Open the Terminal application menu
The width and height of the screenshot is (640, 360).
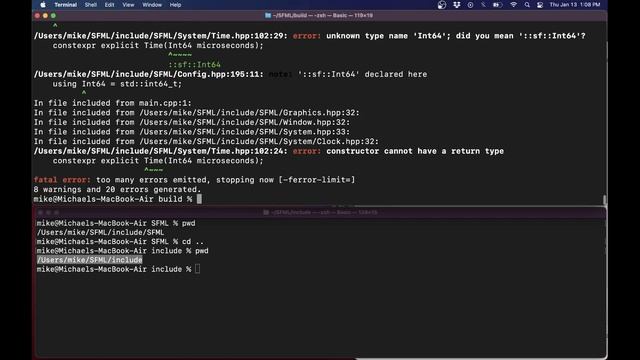tap(65, 5)
